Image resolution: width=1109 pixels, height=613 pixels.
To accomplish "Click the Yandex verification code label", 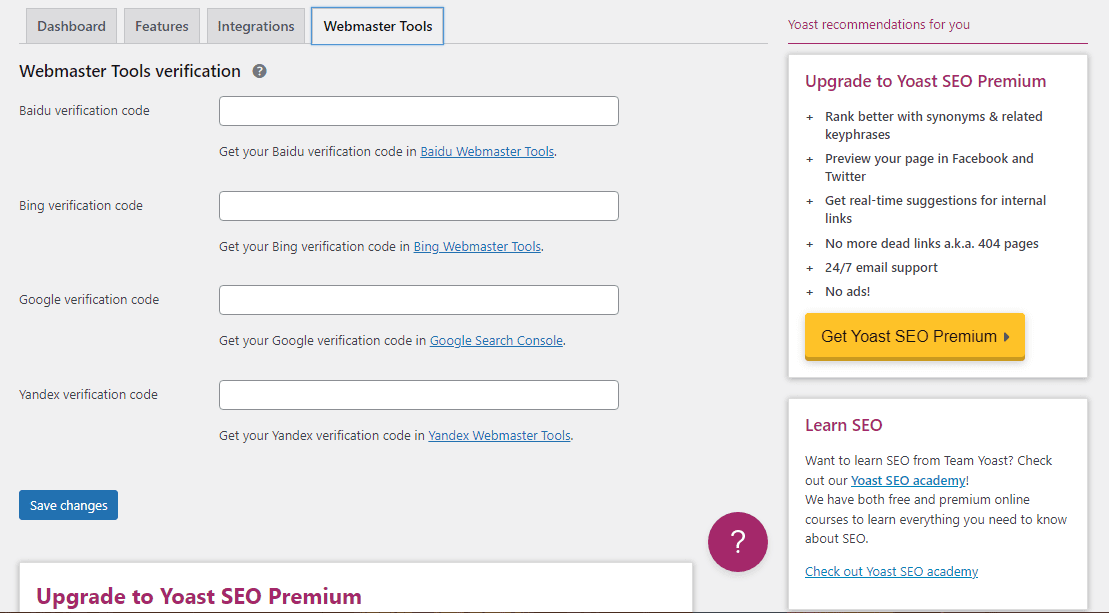I will [x=88, y=395].
